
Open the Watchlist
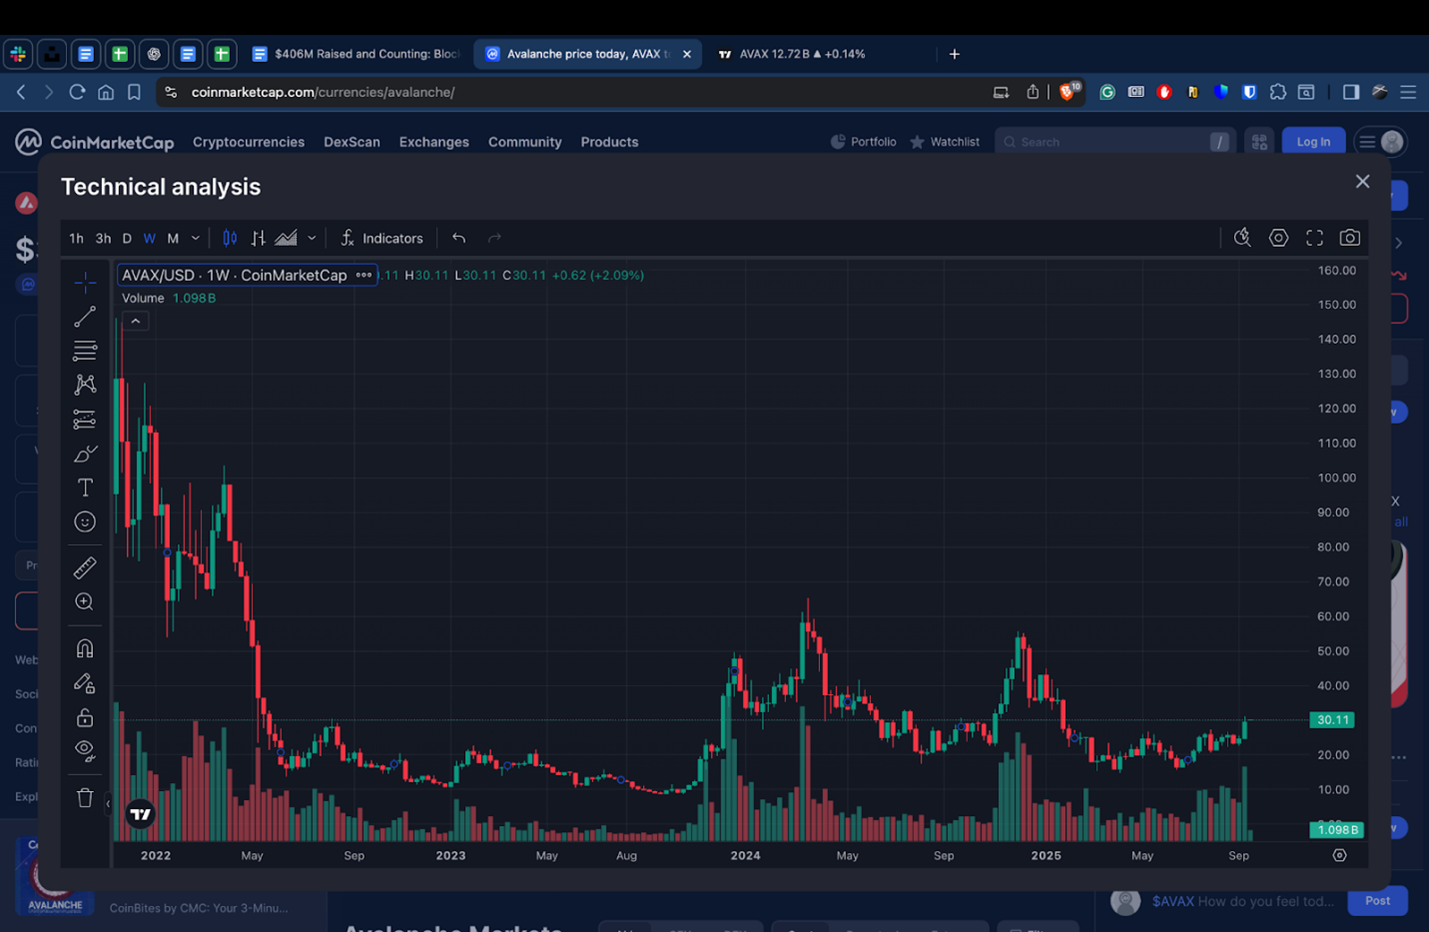tap(944, 142)
